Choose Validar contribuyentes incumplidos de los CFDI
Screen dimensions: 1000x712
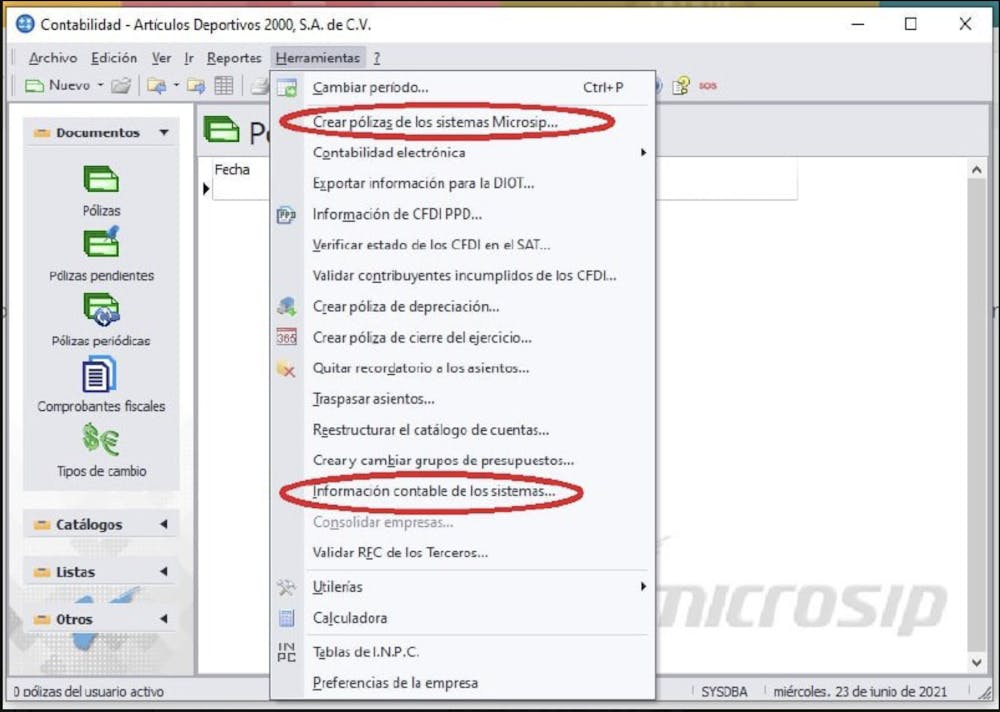(463, 276)
